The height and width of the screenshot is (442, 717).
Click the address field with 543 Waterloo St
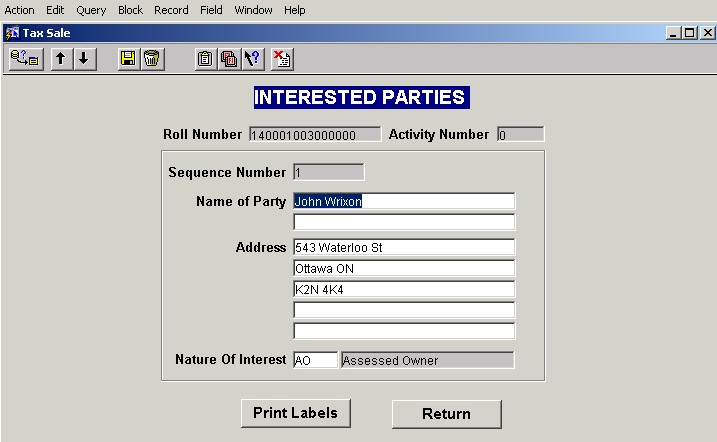click(x=404, y=247)
